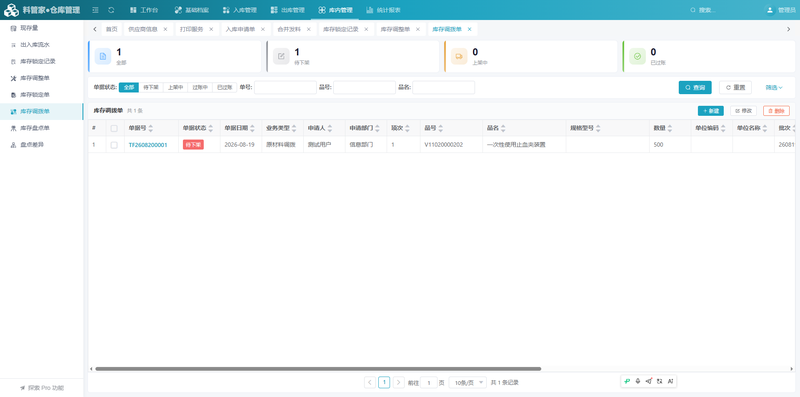Sort by the 单据号 column arrows
The width and height of the screenshot is (800, 397).
click(151, 128)
